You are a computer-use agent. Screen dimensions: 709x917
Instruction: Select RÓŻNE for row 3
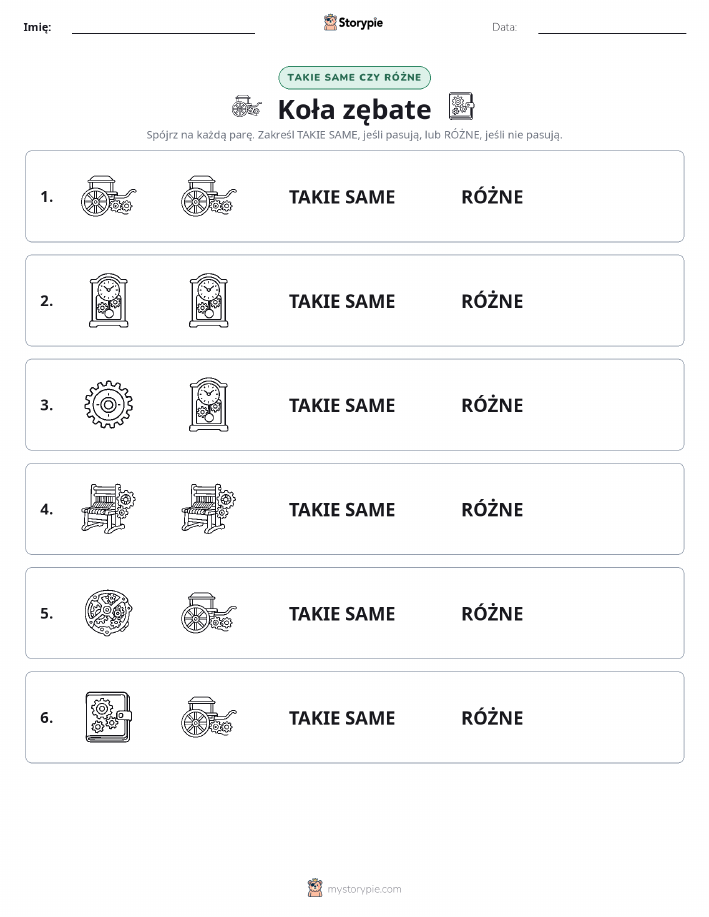[492, 405]
